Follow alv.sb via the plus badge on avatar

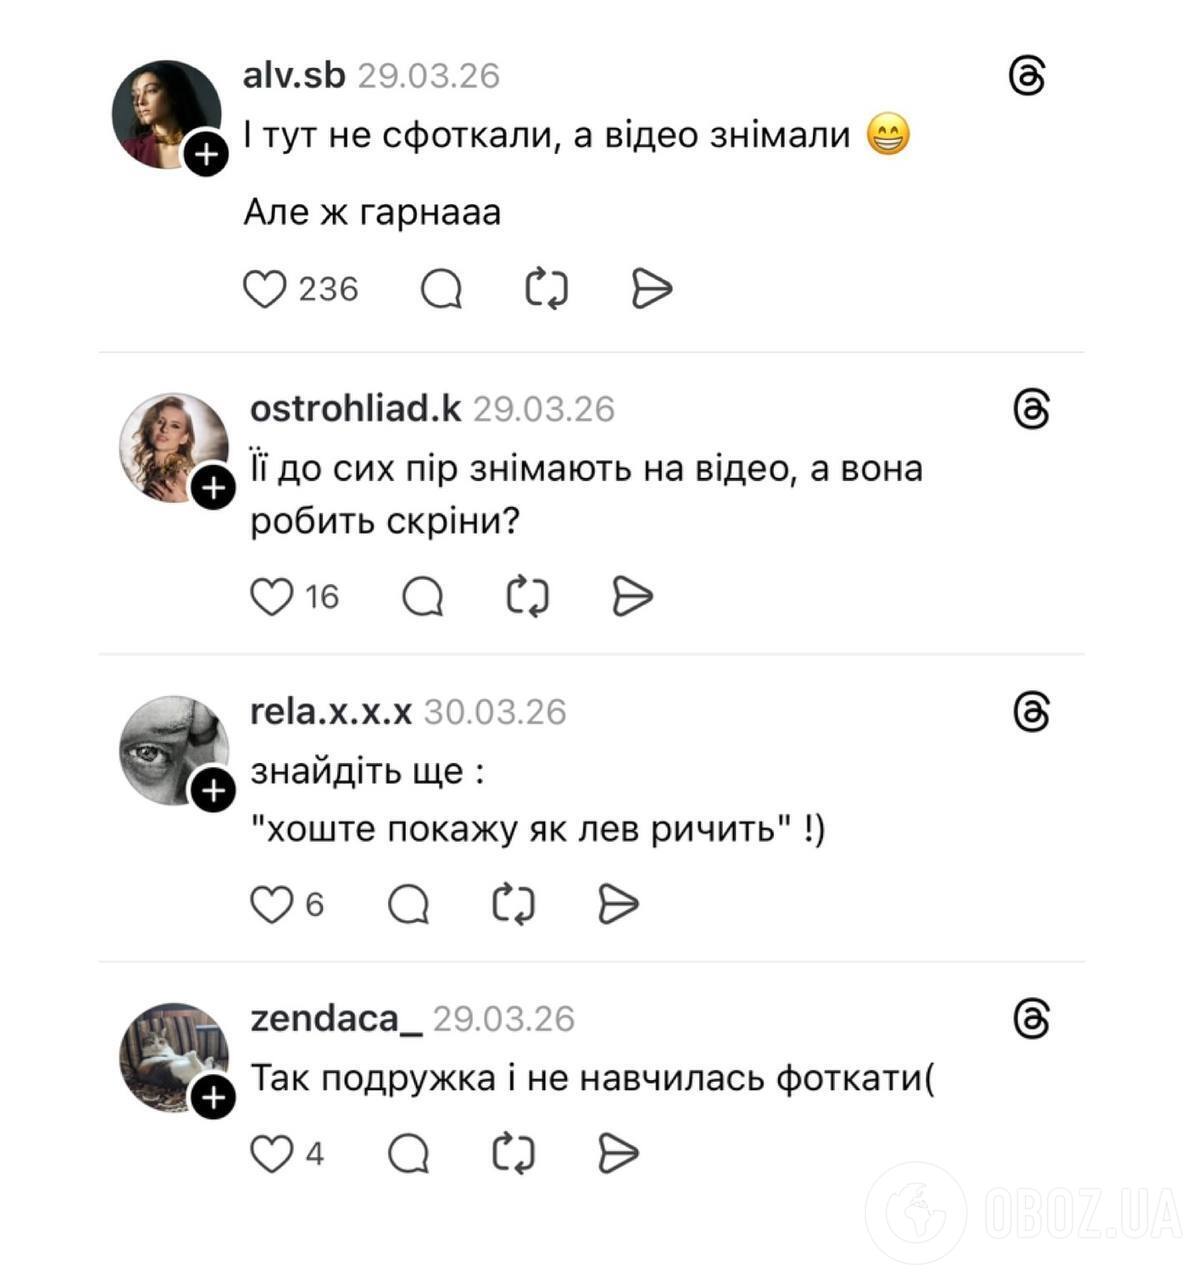coord(206,154)
